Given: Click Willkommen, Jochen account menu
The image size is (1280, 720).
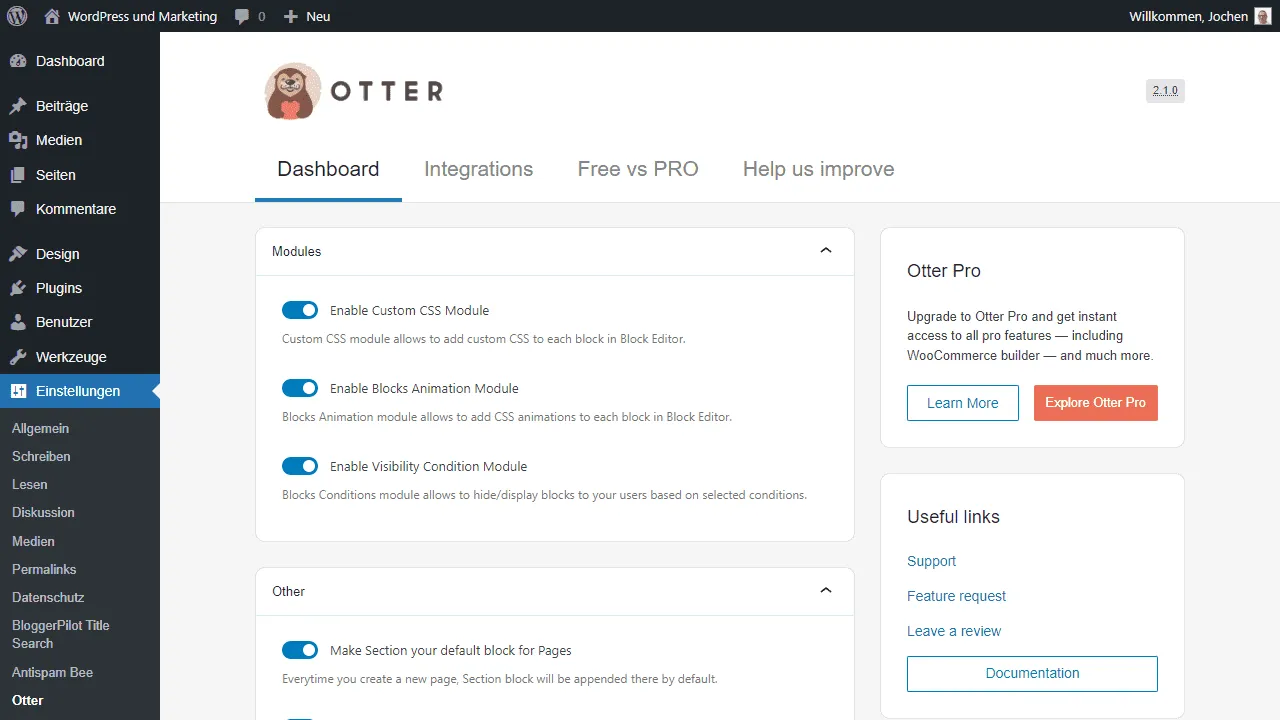Looking at the screenshot, I should click(1199, 16).
